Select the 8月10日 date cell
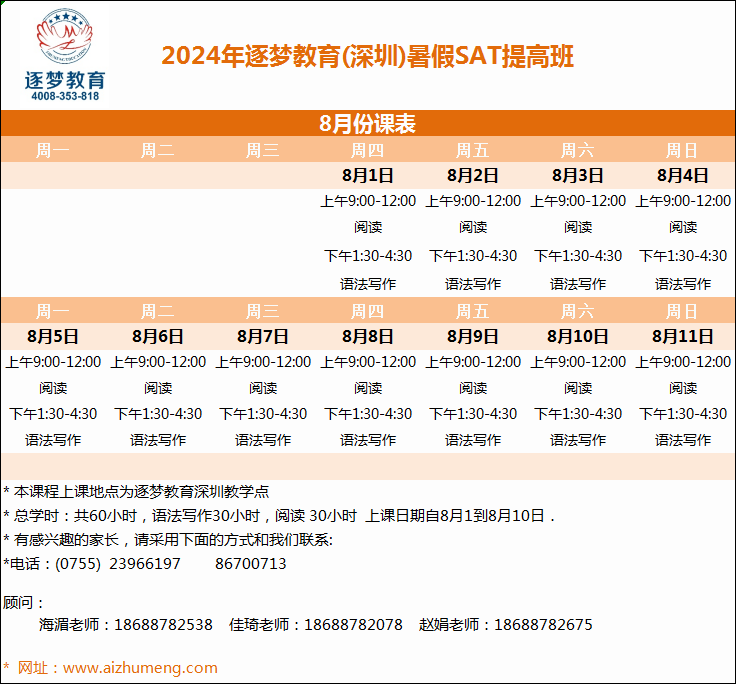This screenshot has width=736, height=684. click(x=578, y=337)
